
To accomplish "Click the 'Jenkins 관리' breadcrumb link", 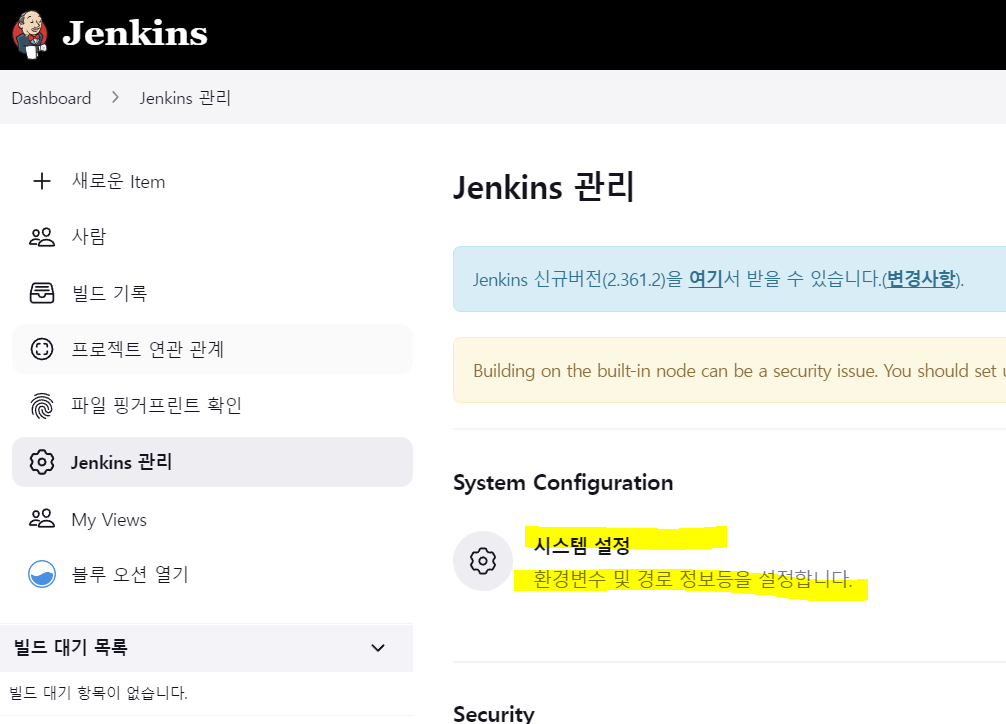I will pos(185,98).
